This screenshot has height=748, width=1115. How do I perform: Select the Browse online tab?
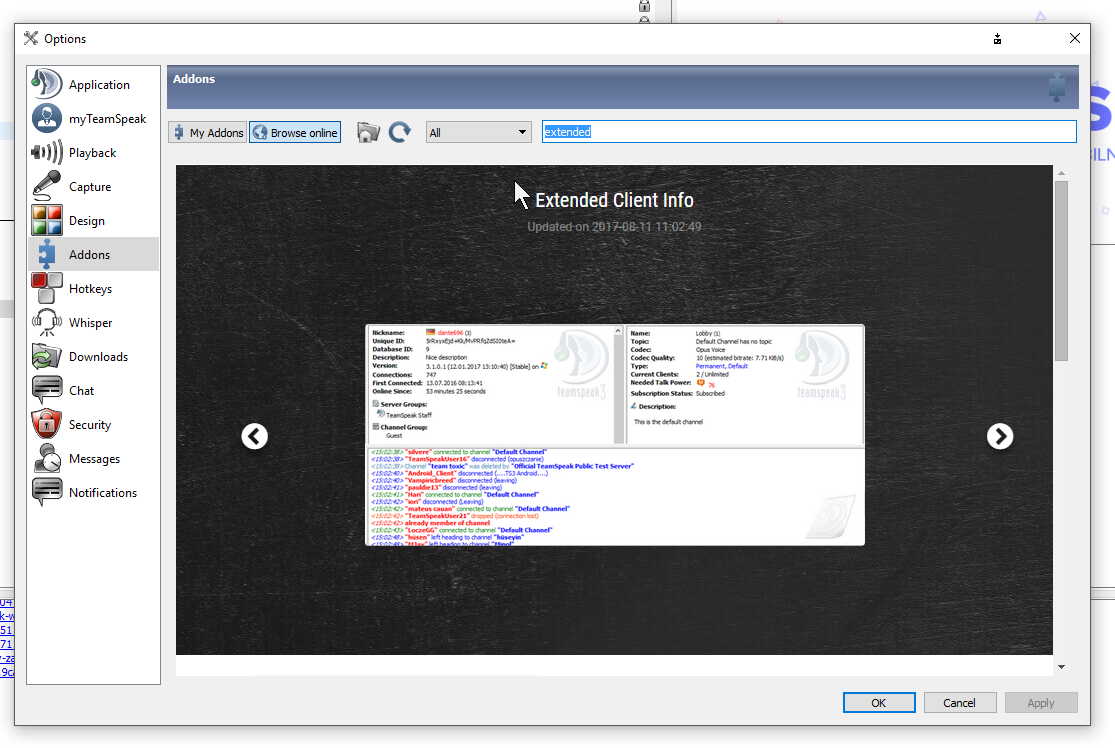(x=295, y=132)
